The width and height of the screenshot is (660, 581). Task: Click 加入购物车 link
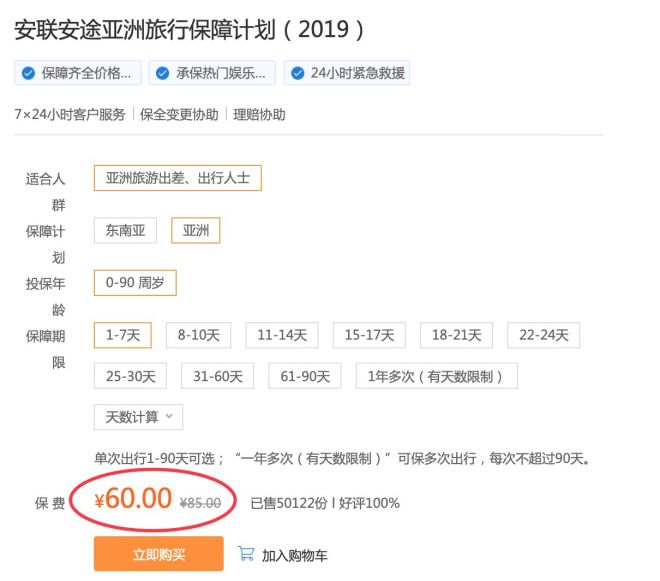tap(294, 556)
